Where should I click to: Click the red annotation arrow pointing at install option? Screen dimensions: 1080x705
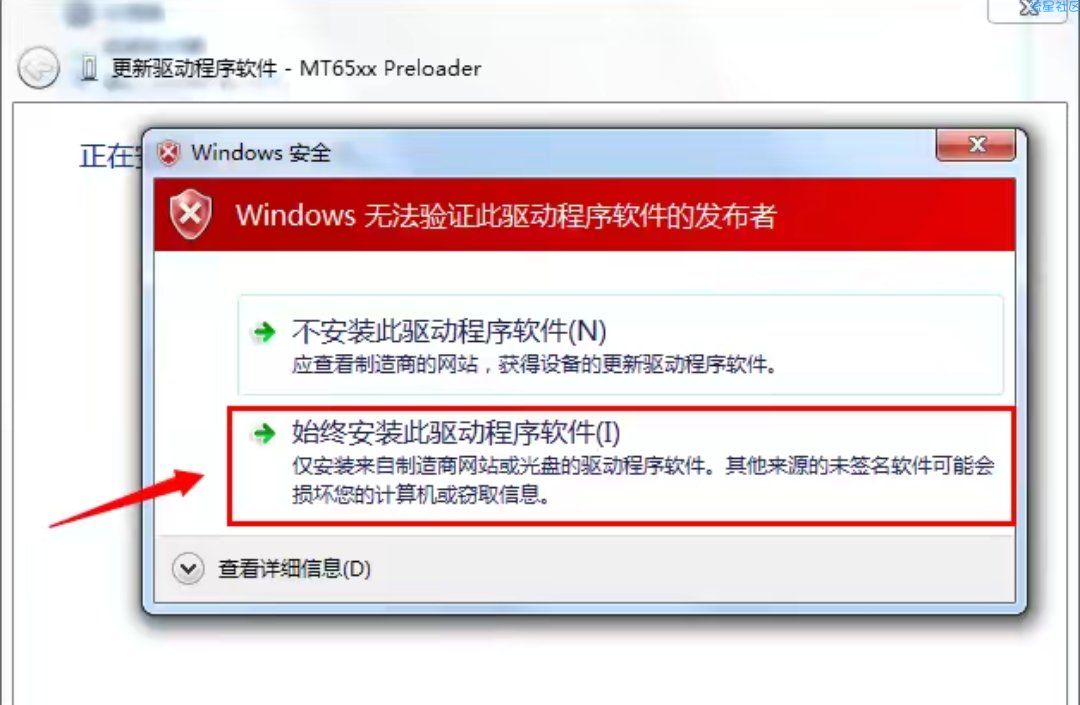(127, 498)
